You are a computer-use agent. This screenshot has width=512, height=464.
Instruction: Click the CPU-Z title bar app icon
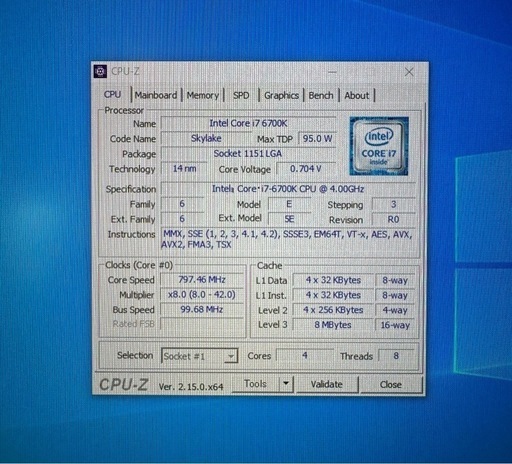pyautogui.click(x=100, y=71)
